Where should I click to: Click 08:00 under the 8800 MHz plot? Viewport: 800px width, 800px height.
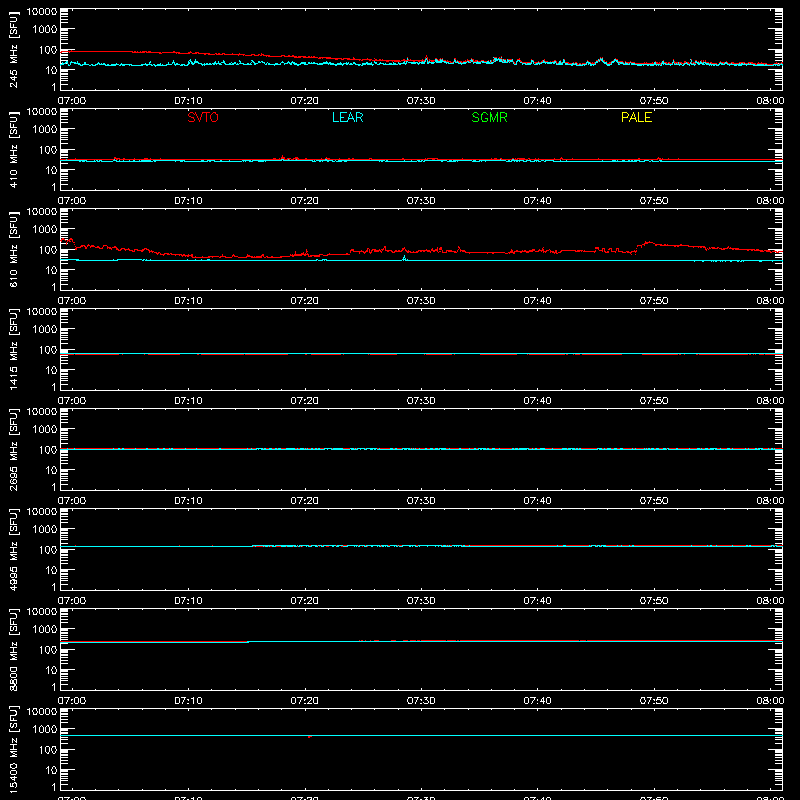tap(770, 701)
